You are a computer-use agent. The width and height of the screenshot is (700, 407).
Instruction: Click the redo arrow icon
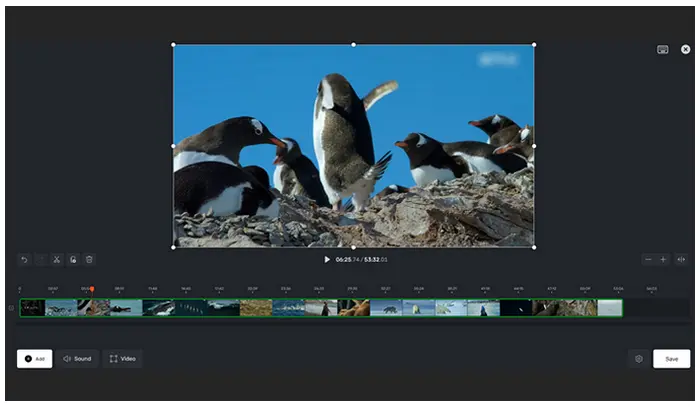point(40,259)
